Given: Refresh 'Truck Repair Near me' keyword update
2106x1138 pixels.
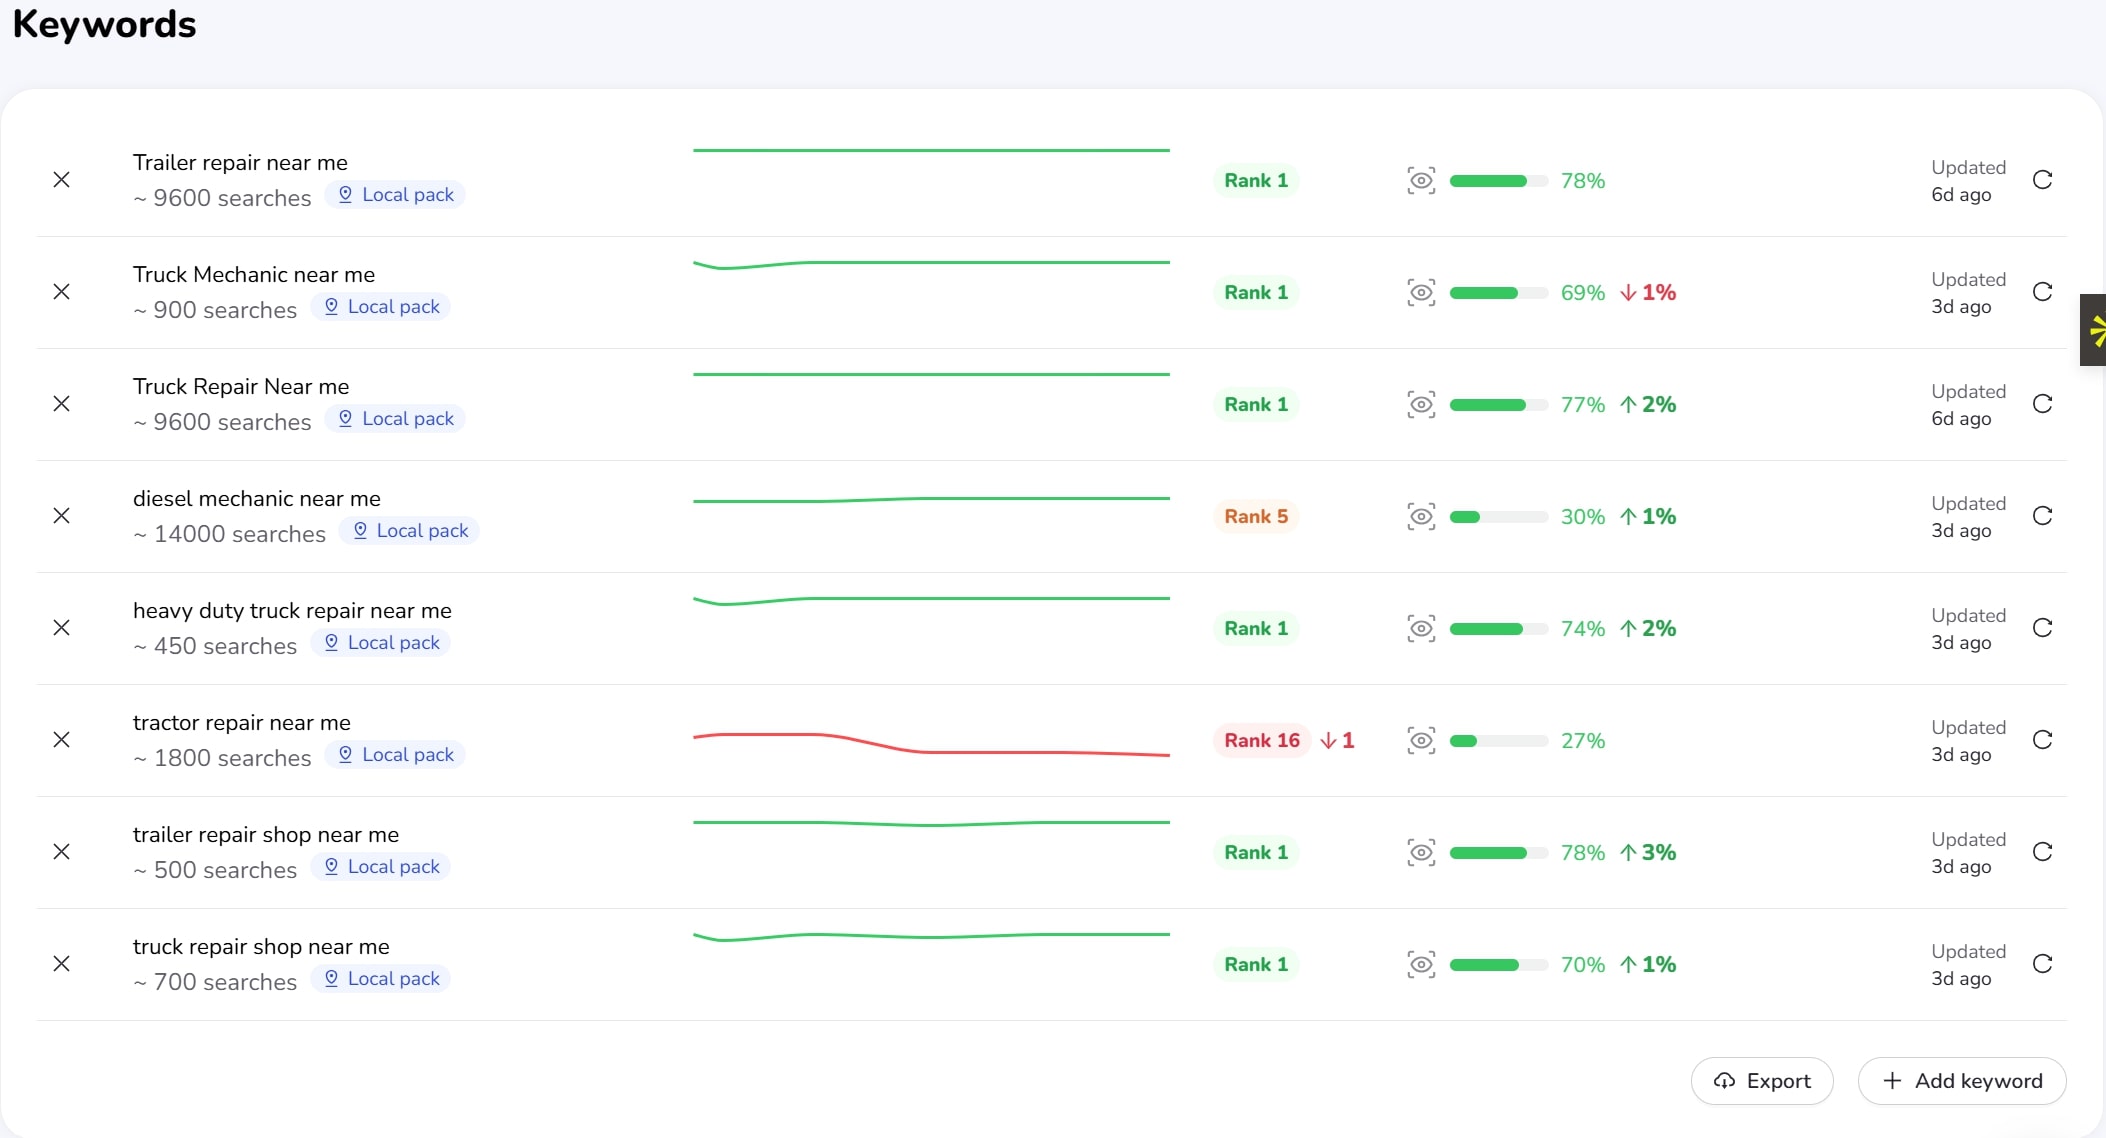Looking at the screenshot, I should pos(2042,404).
